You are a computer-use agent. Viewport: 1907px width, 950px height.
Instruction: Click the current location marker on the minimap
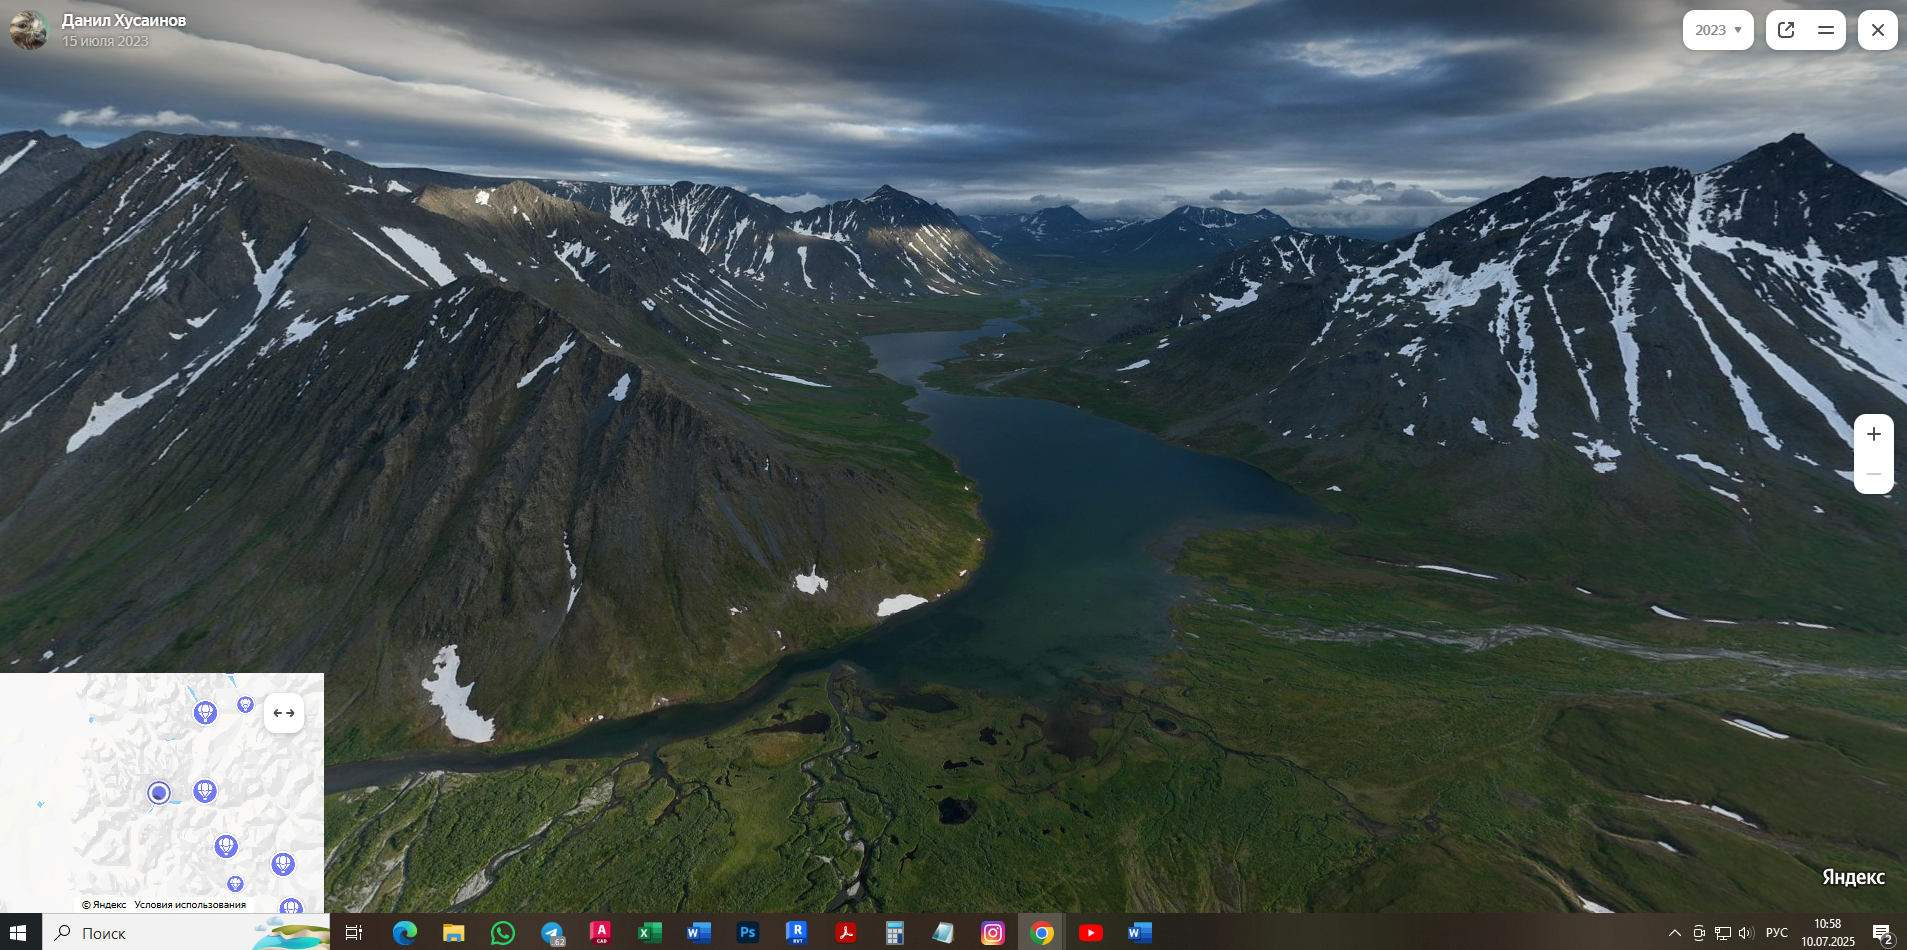pyautogui.click(x=159, y=793)
